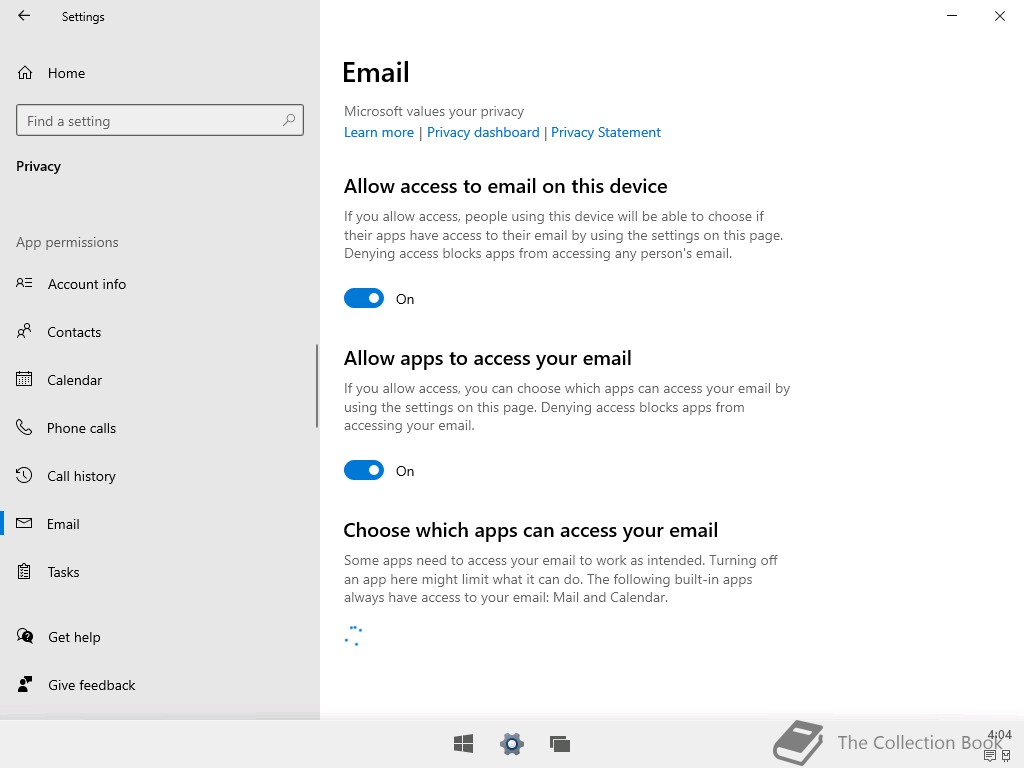1024x768 pixels.
Task: Turn off Allow apps to access your email
Action: tap(364, 470)
